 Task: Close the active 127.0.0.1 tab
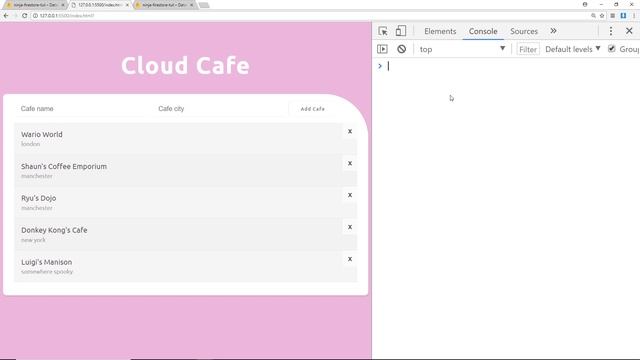click(x=127, y=5)
